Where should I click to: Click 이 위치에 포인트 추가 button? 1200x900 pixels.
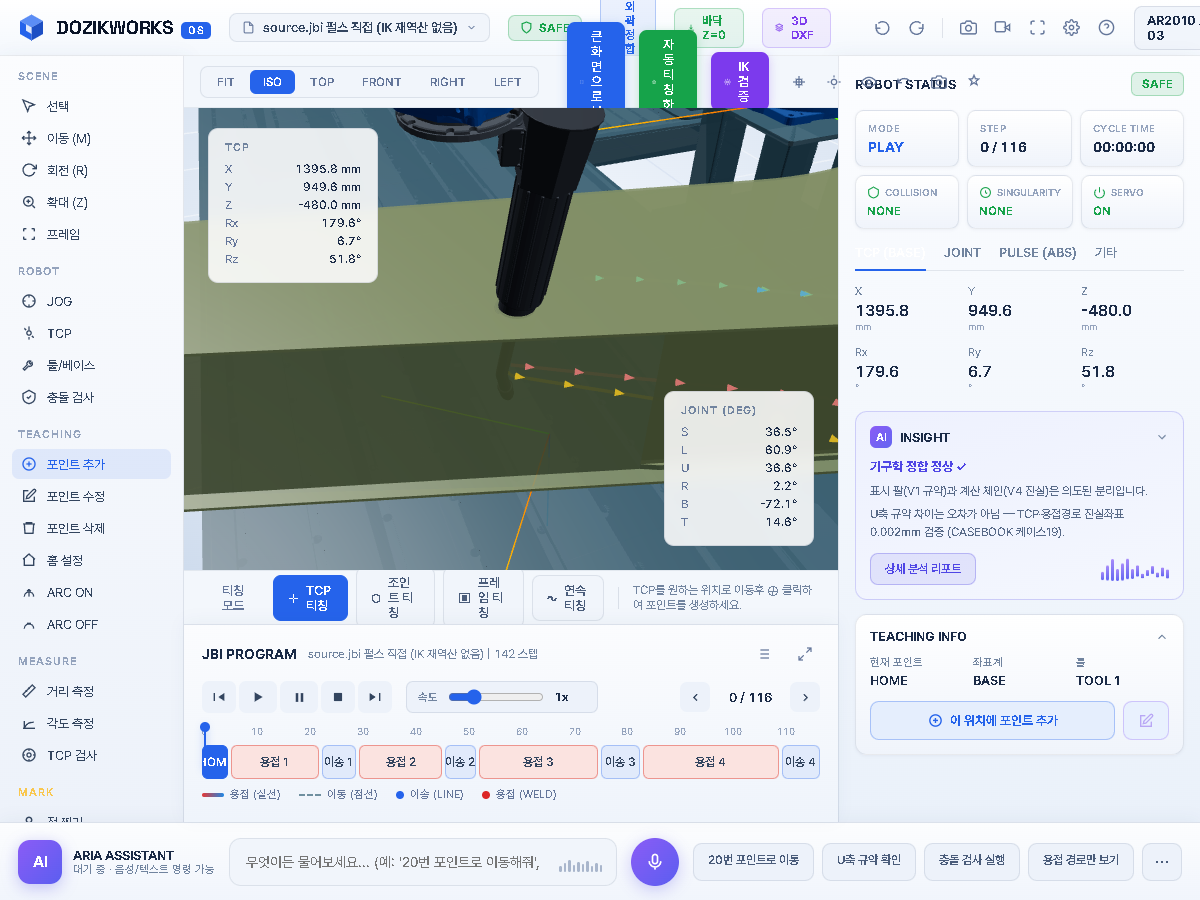tap(992, 720)
